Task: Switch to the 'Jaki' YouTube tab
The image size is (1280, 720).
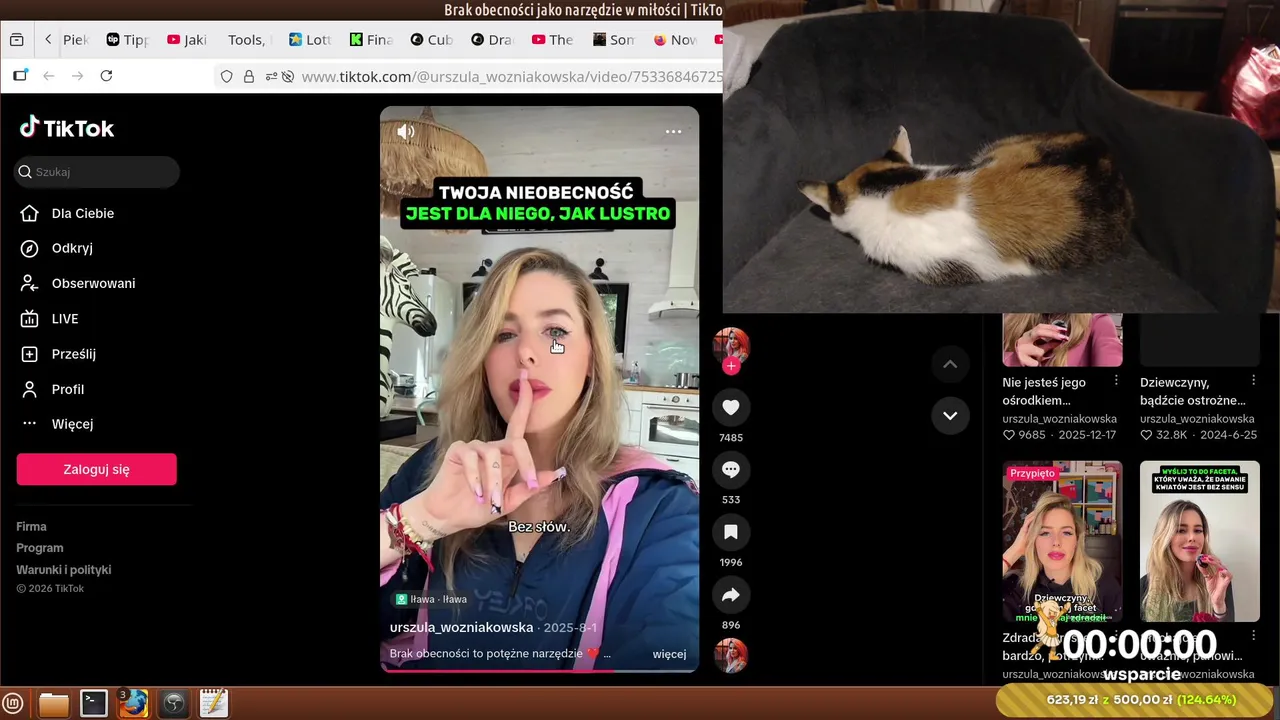Action: 187,40
